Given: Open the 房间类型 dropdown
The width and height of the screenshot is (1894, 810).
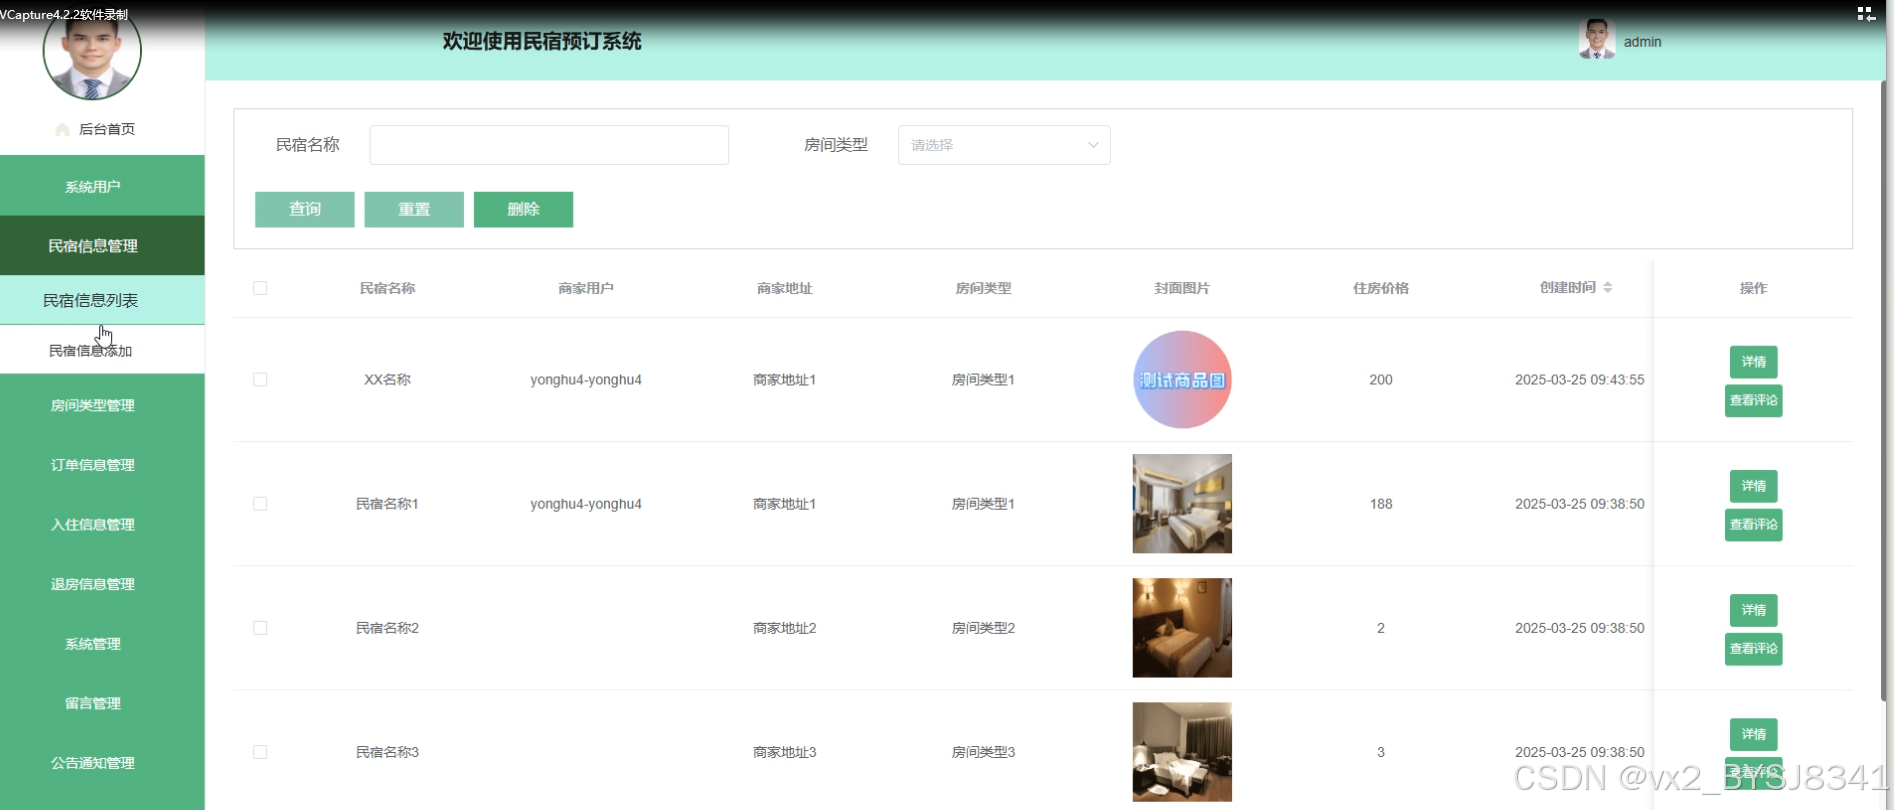Looking at the screenshot, I should 1004,145.
